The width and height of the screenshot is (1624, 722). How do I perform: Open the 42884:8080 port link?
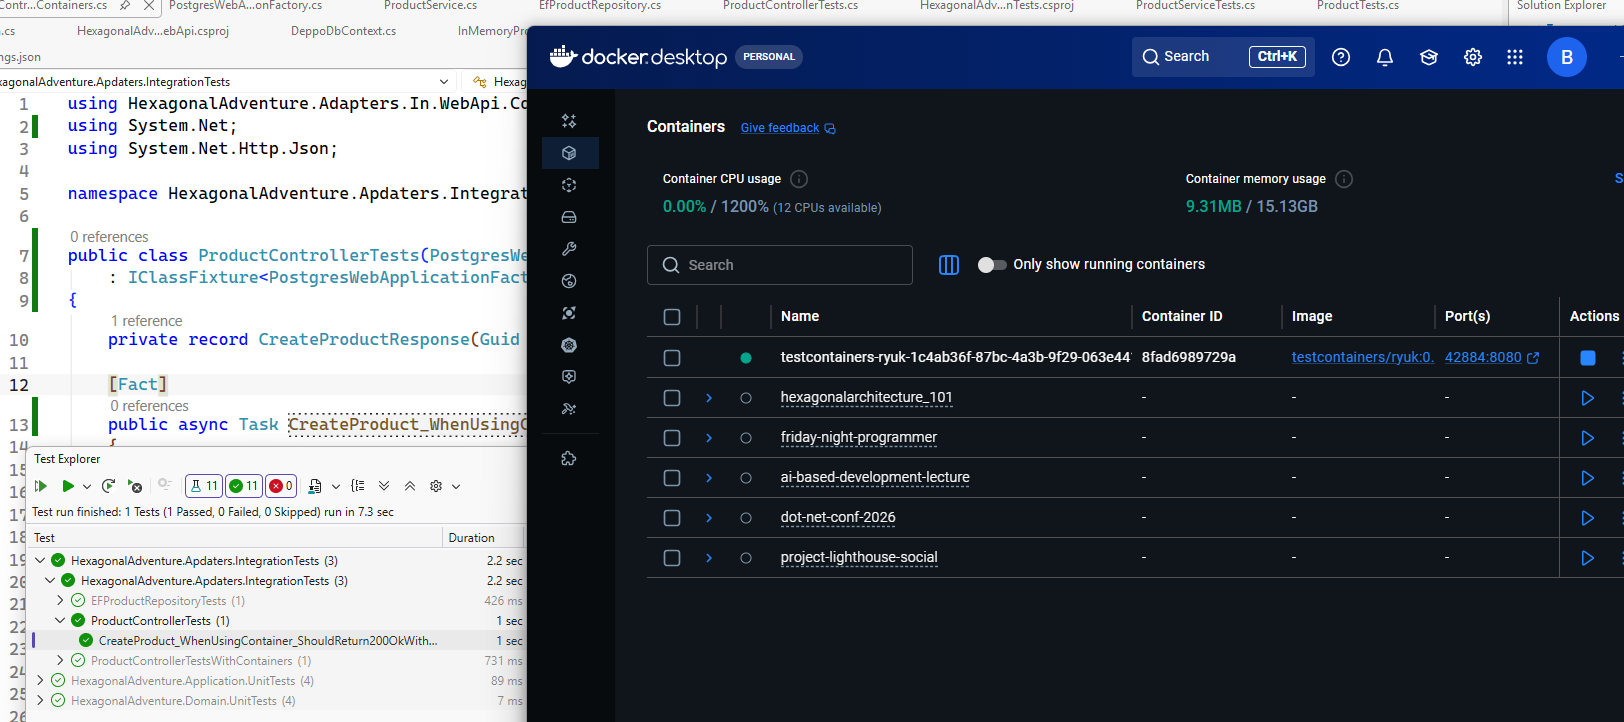point(1483,357)
